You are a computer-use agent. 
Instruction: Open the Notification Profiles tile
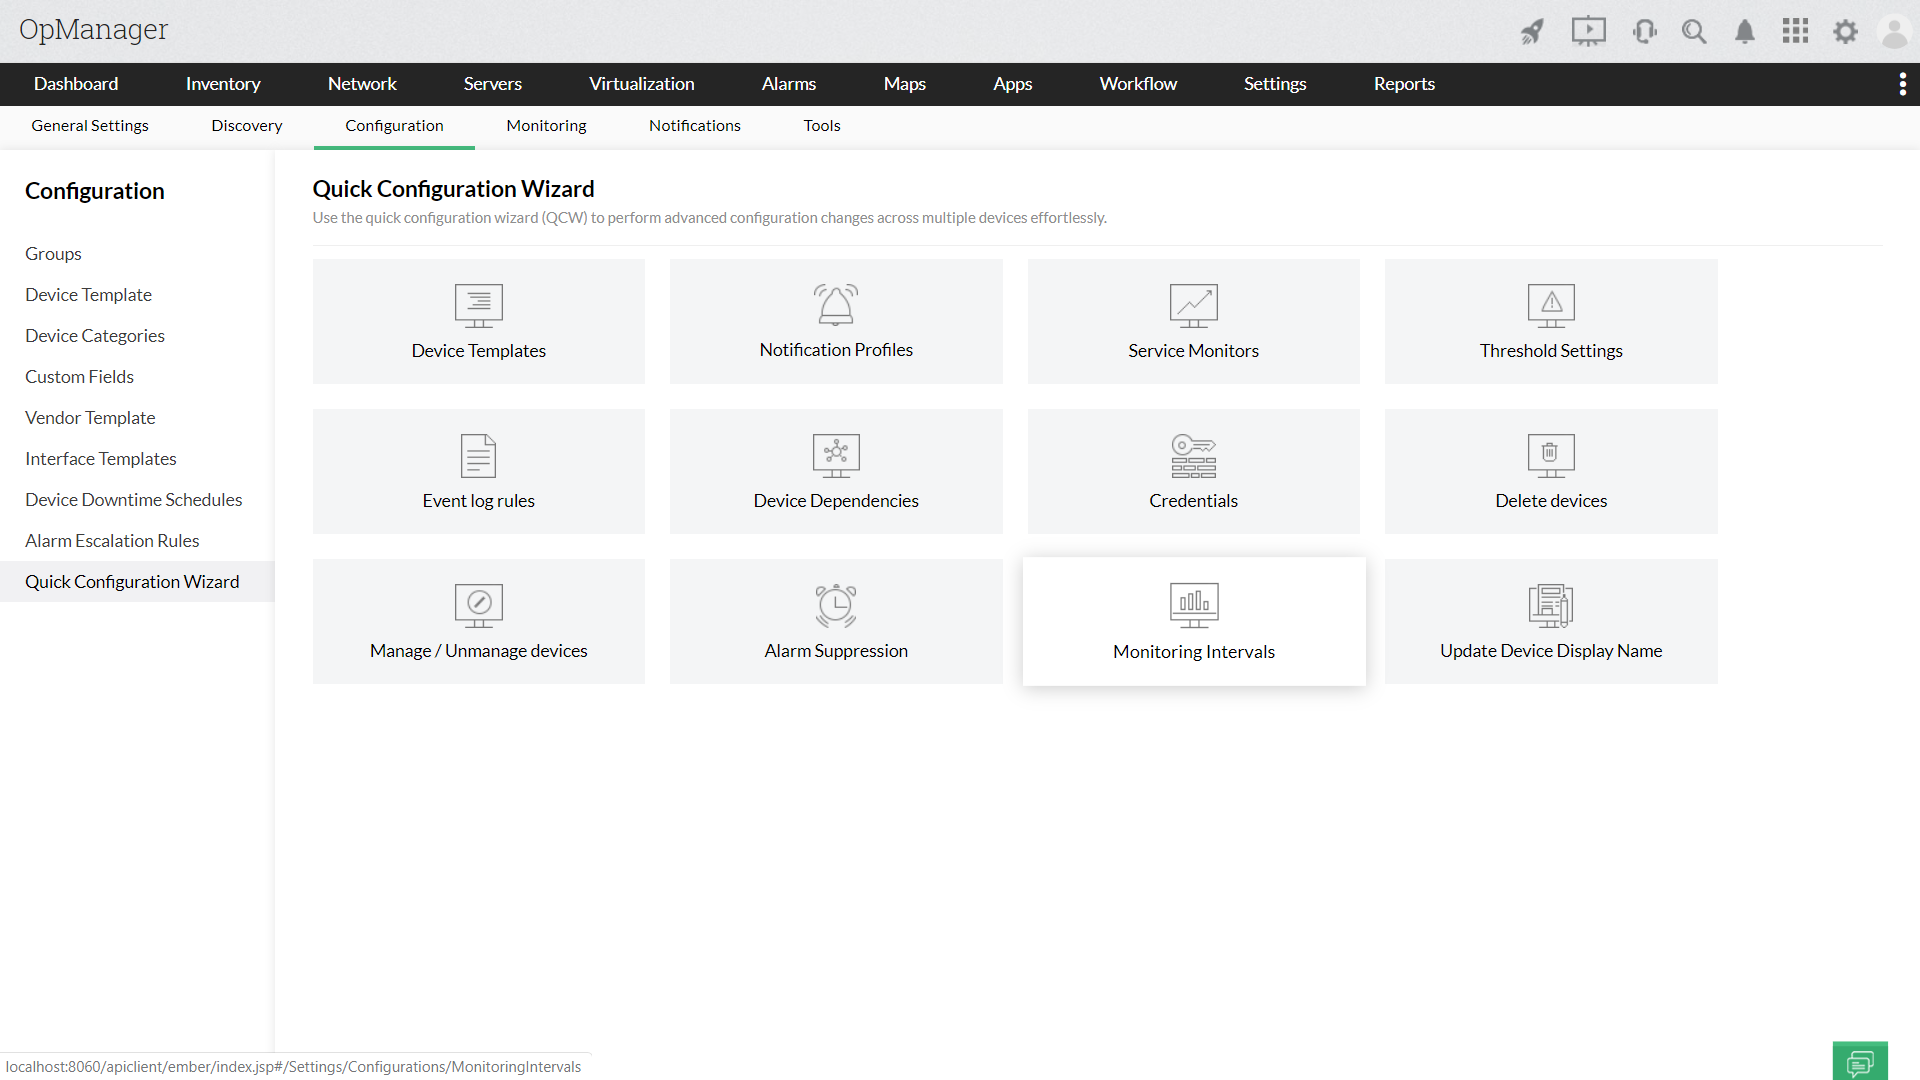836,321
